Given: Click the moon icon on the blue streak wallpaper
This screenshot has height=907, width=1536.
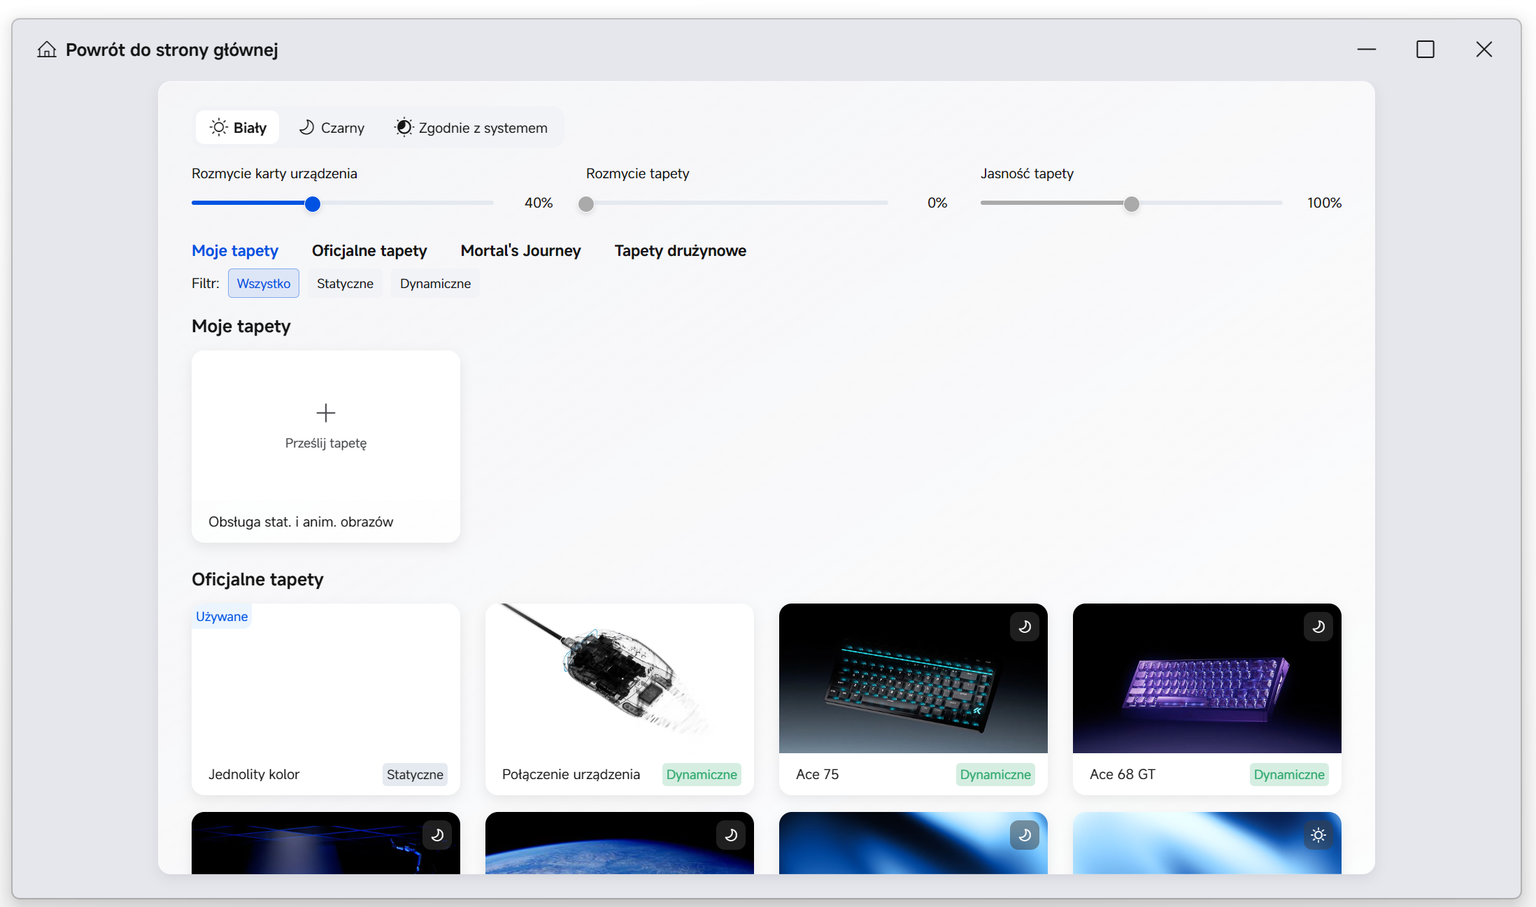Looking at the screenshot, I should (x=1024, y=835).
